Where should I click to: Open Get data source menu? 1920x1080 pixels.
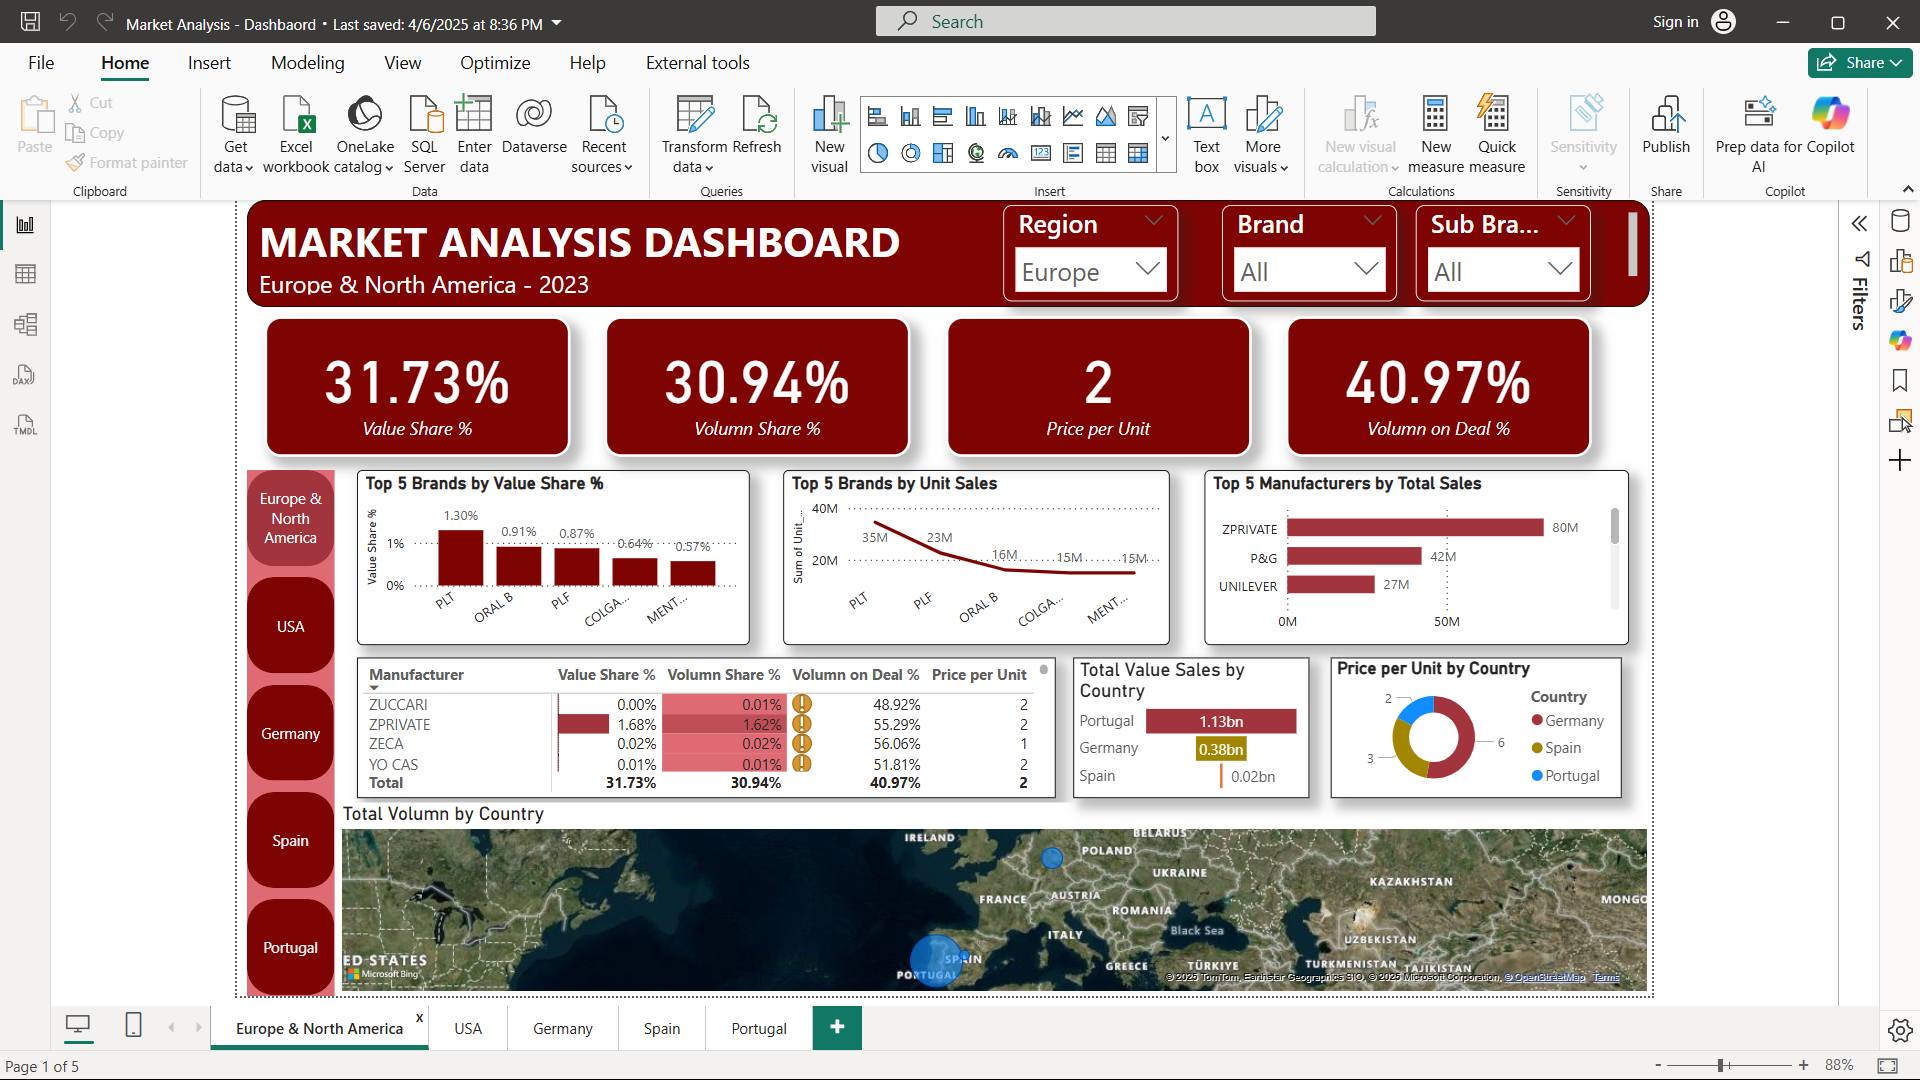click(x=236, y=135)
